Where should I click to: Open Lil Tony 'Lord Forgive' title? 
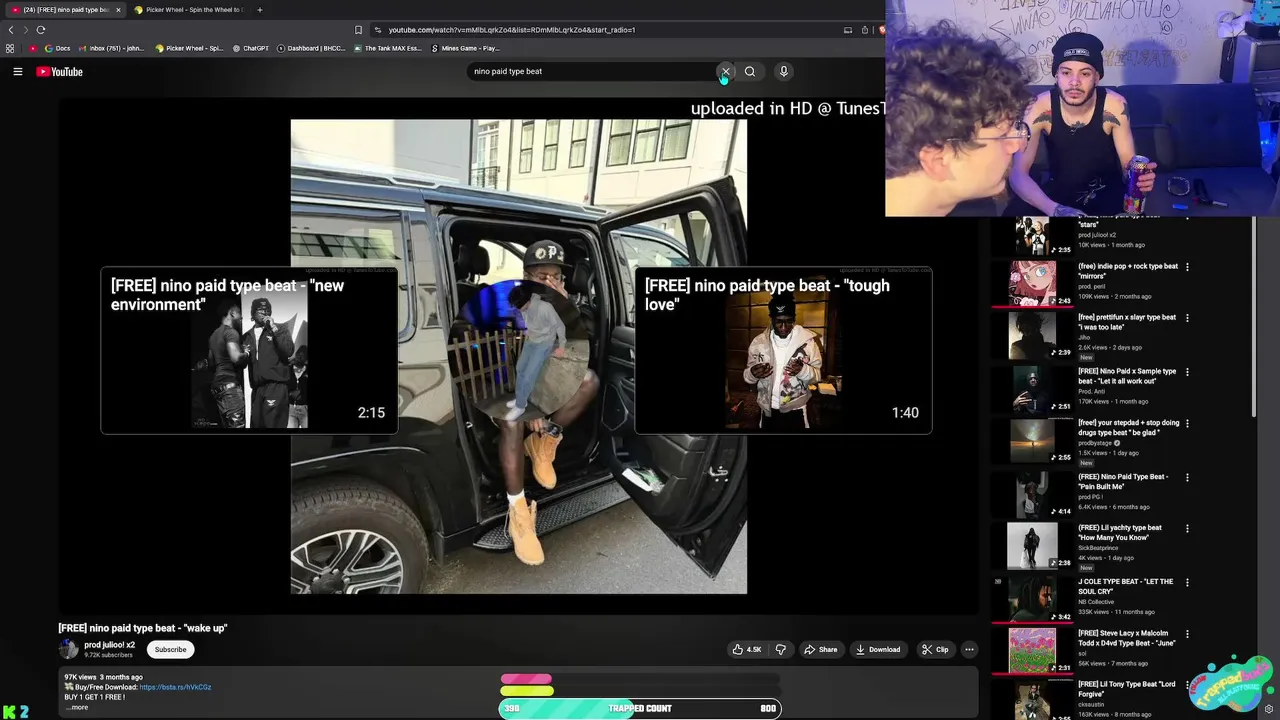(x=1126, y=689)
